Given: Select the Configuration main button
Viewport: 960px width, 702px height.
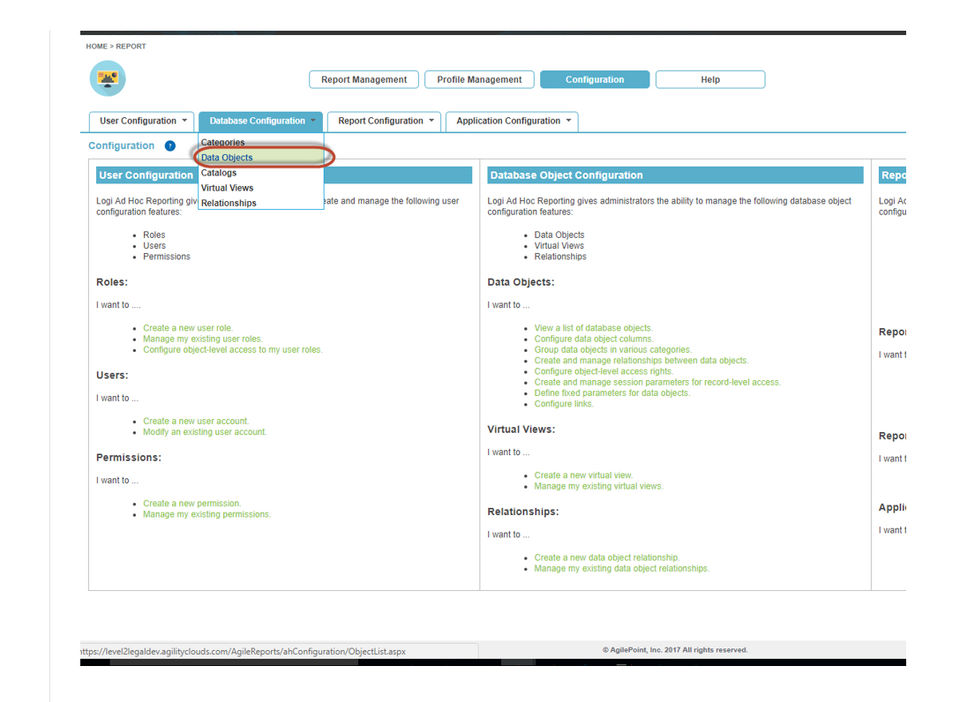Looking at the screenshot, I should pos(594,80).
